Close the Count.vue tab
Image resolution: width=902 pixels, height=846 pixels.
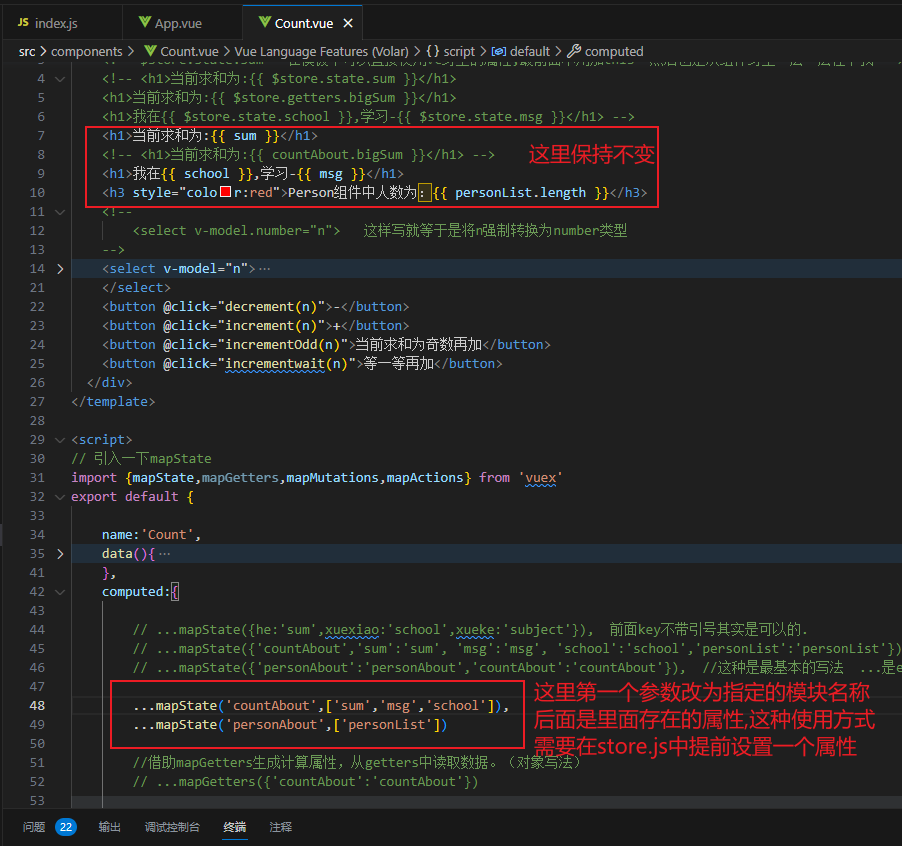(x=347, y=24)
